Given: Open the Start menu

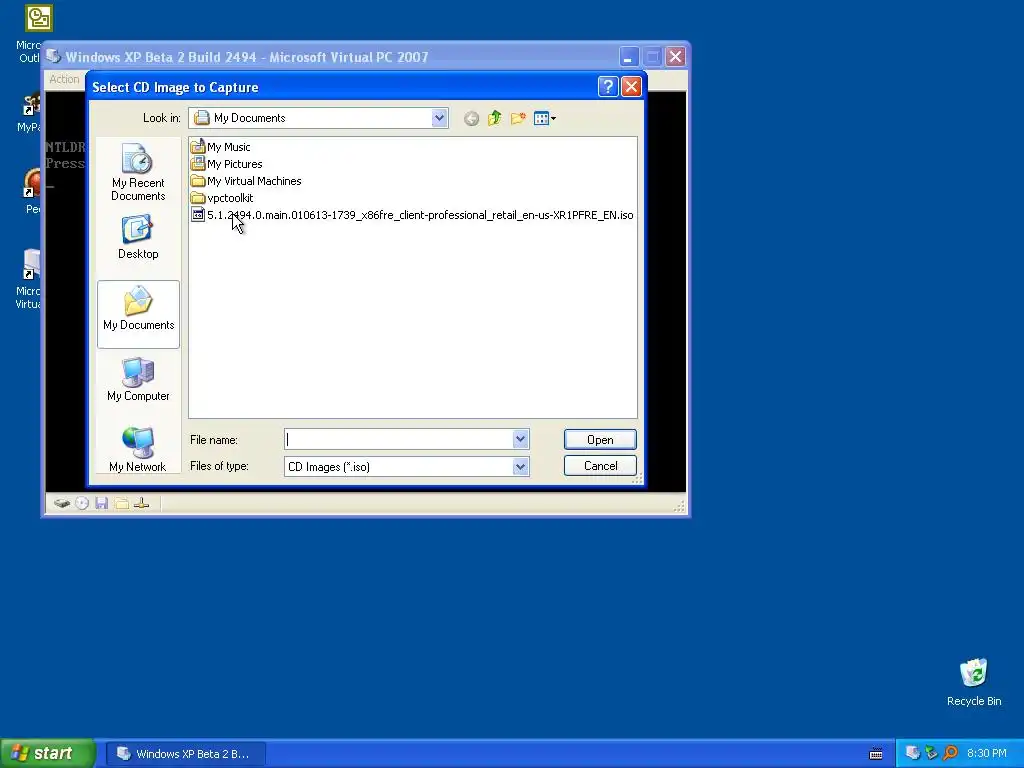Looking at the screenshot, I should 47,753.
